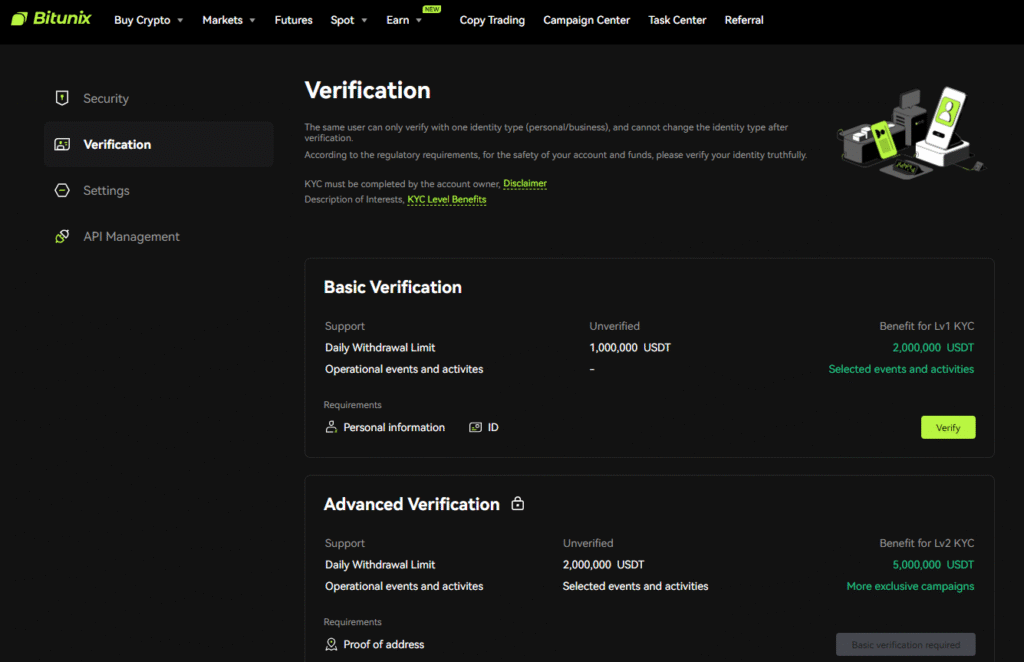Click the 2,000,000 USDT Lv1 benefit
The image size is (1024, 662).
point(933,347)
